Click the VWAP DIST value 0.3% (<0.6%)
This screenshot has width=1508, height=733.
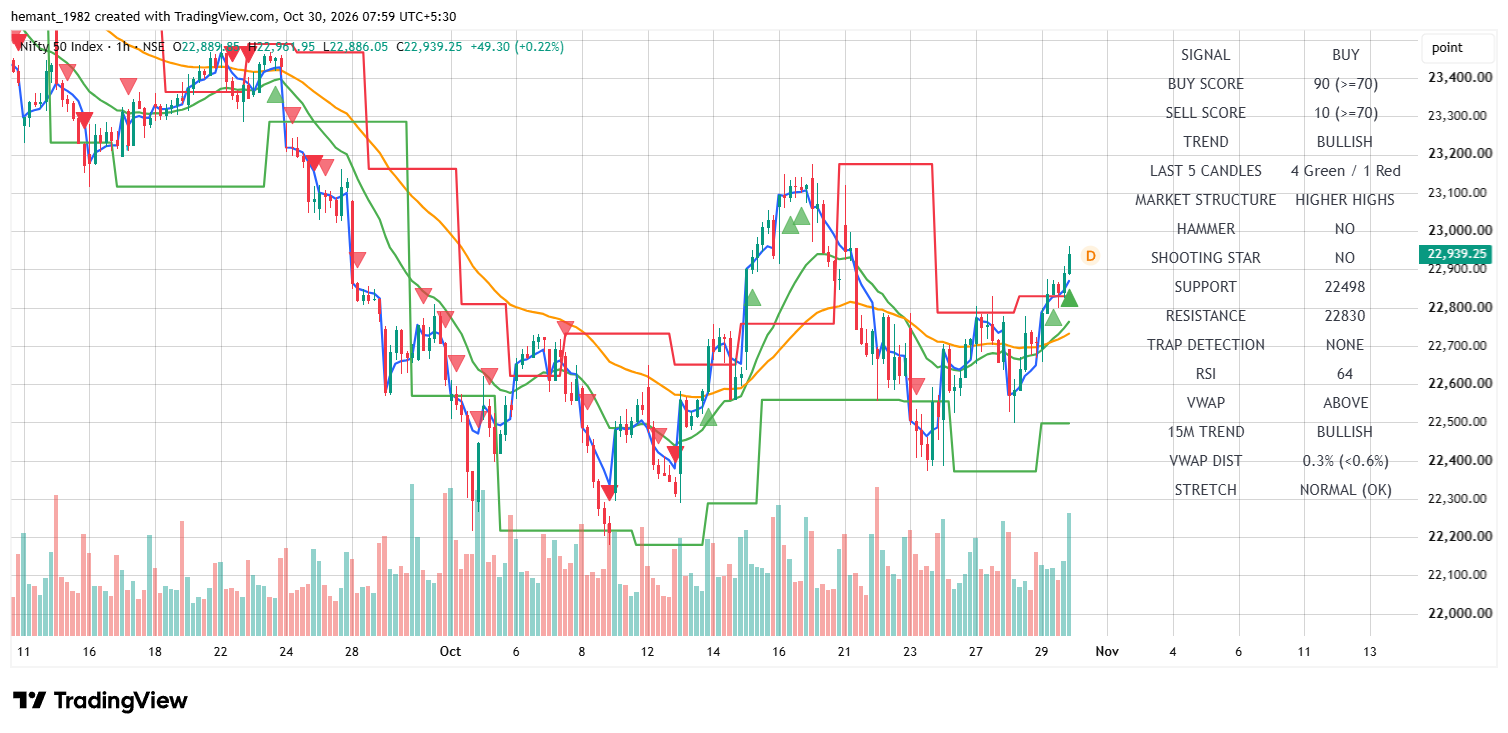point(1345,461)
